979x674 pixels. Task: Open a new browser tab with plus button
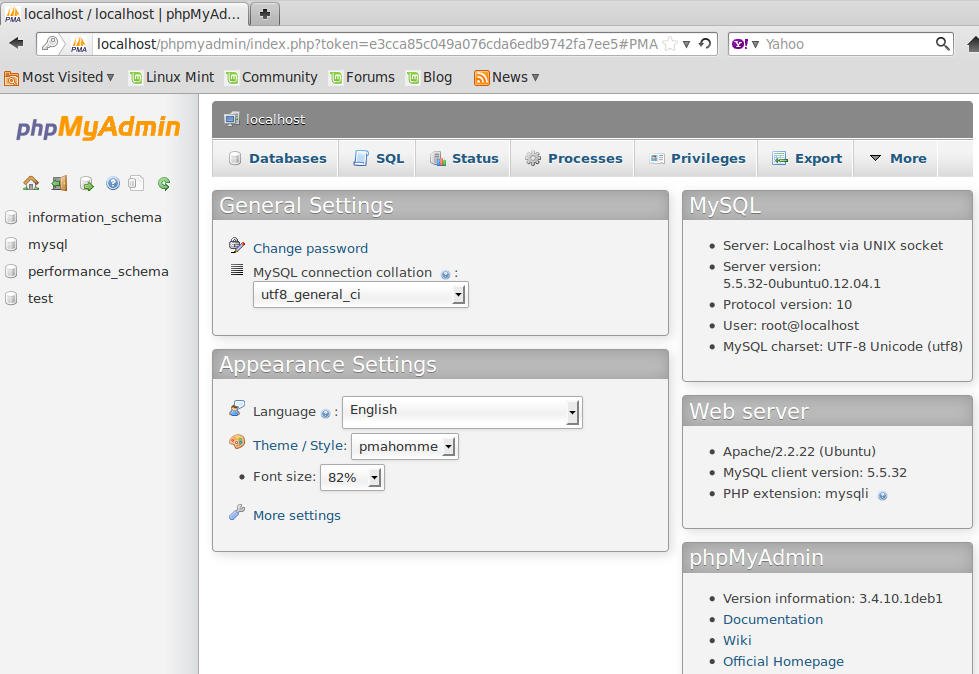(265, 14)
